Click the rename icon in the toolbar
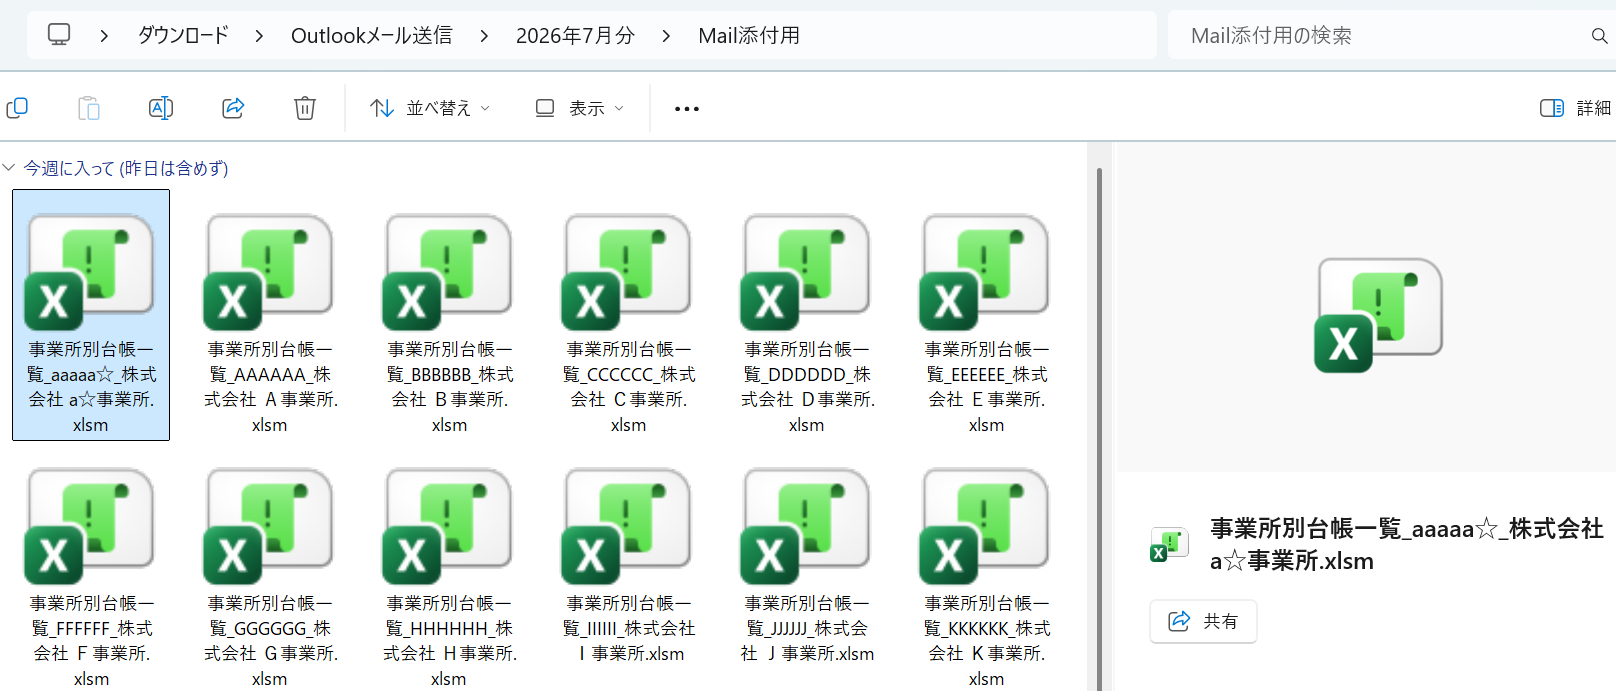This screenshot has height=691, width=1616. pyautogui.click(x=161, y=108)
